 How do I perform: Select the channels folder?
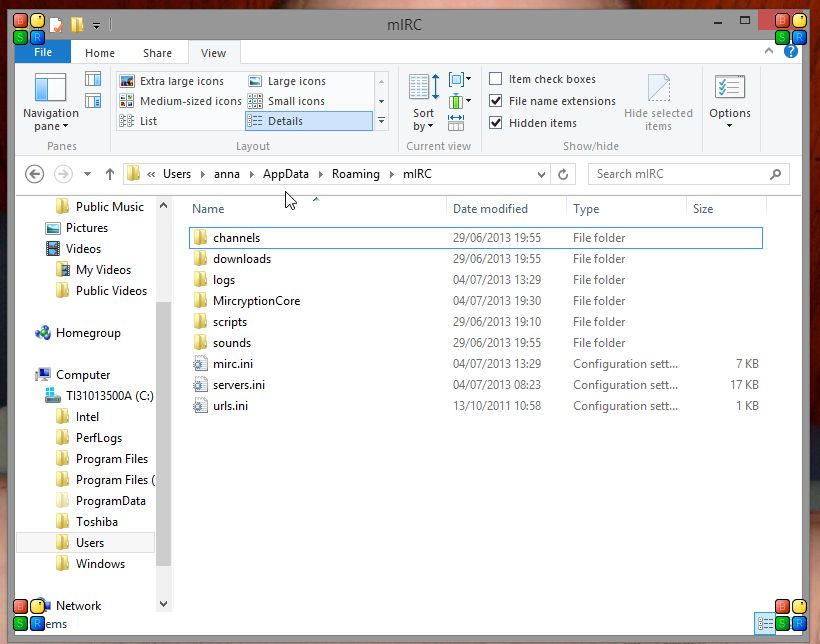tap(475, 238)
